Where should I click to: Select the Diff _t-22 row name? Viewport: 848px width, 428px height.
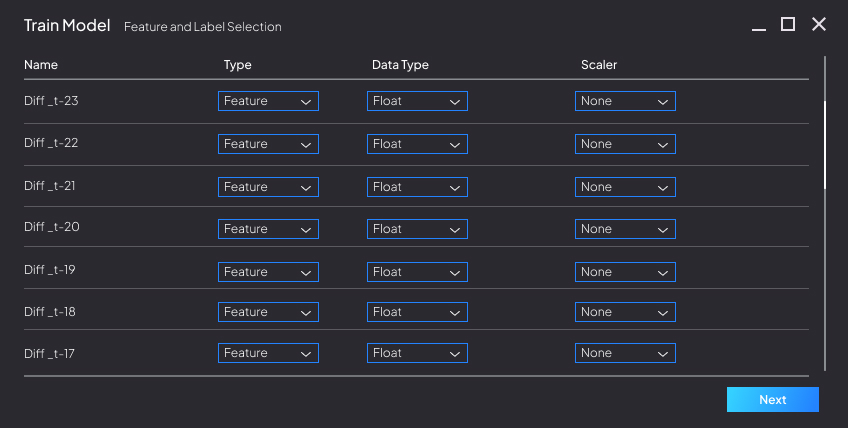[x=51, y=143]
